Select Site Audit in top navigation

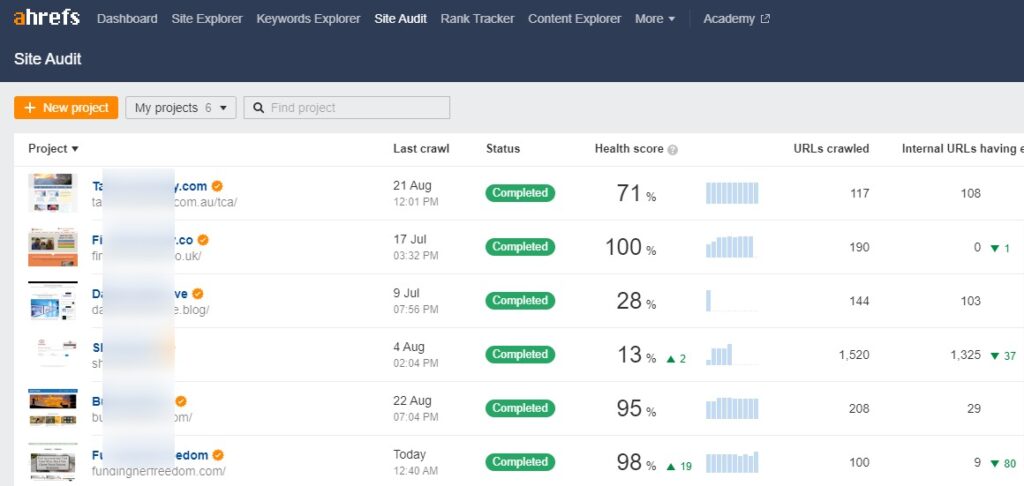400,19
